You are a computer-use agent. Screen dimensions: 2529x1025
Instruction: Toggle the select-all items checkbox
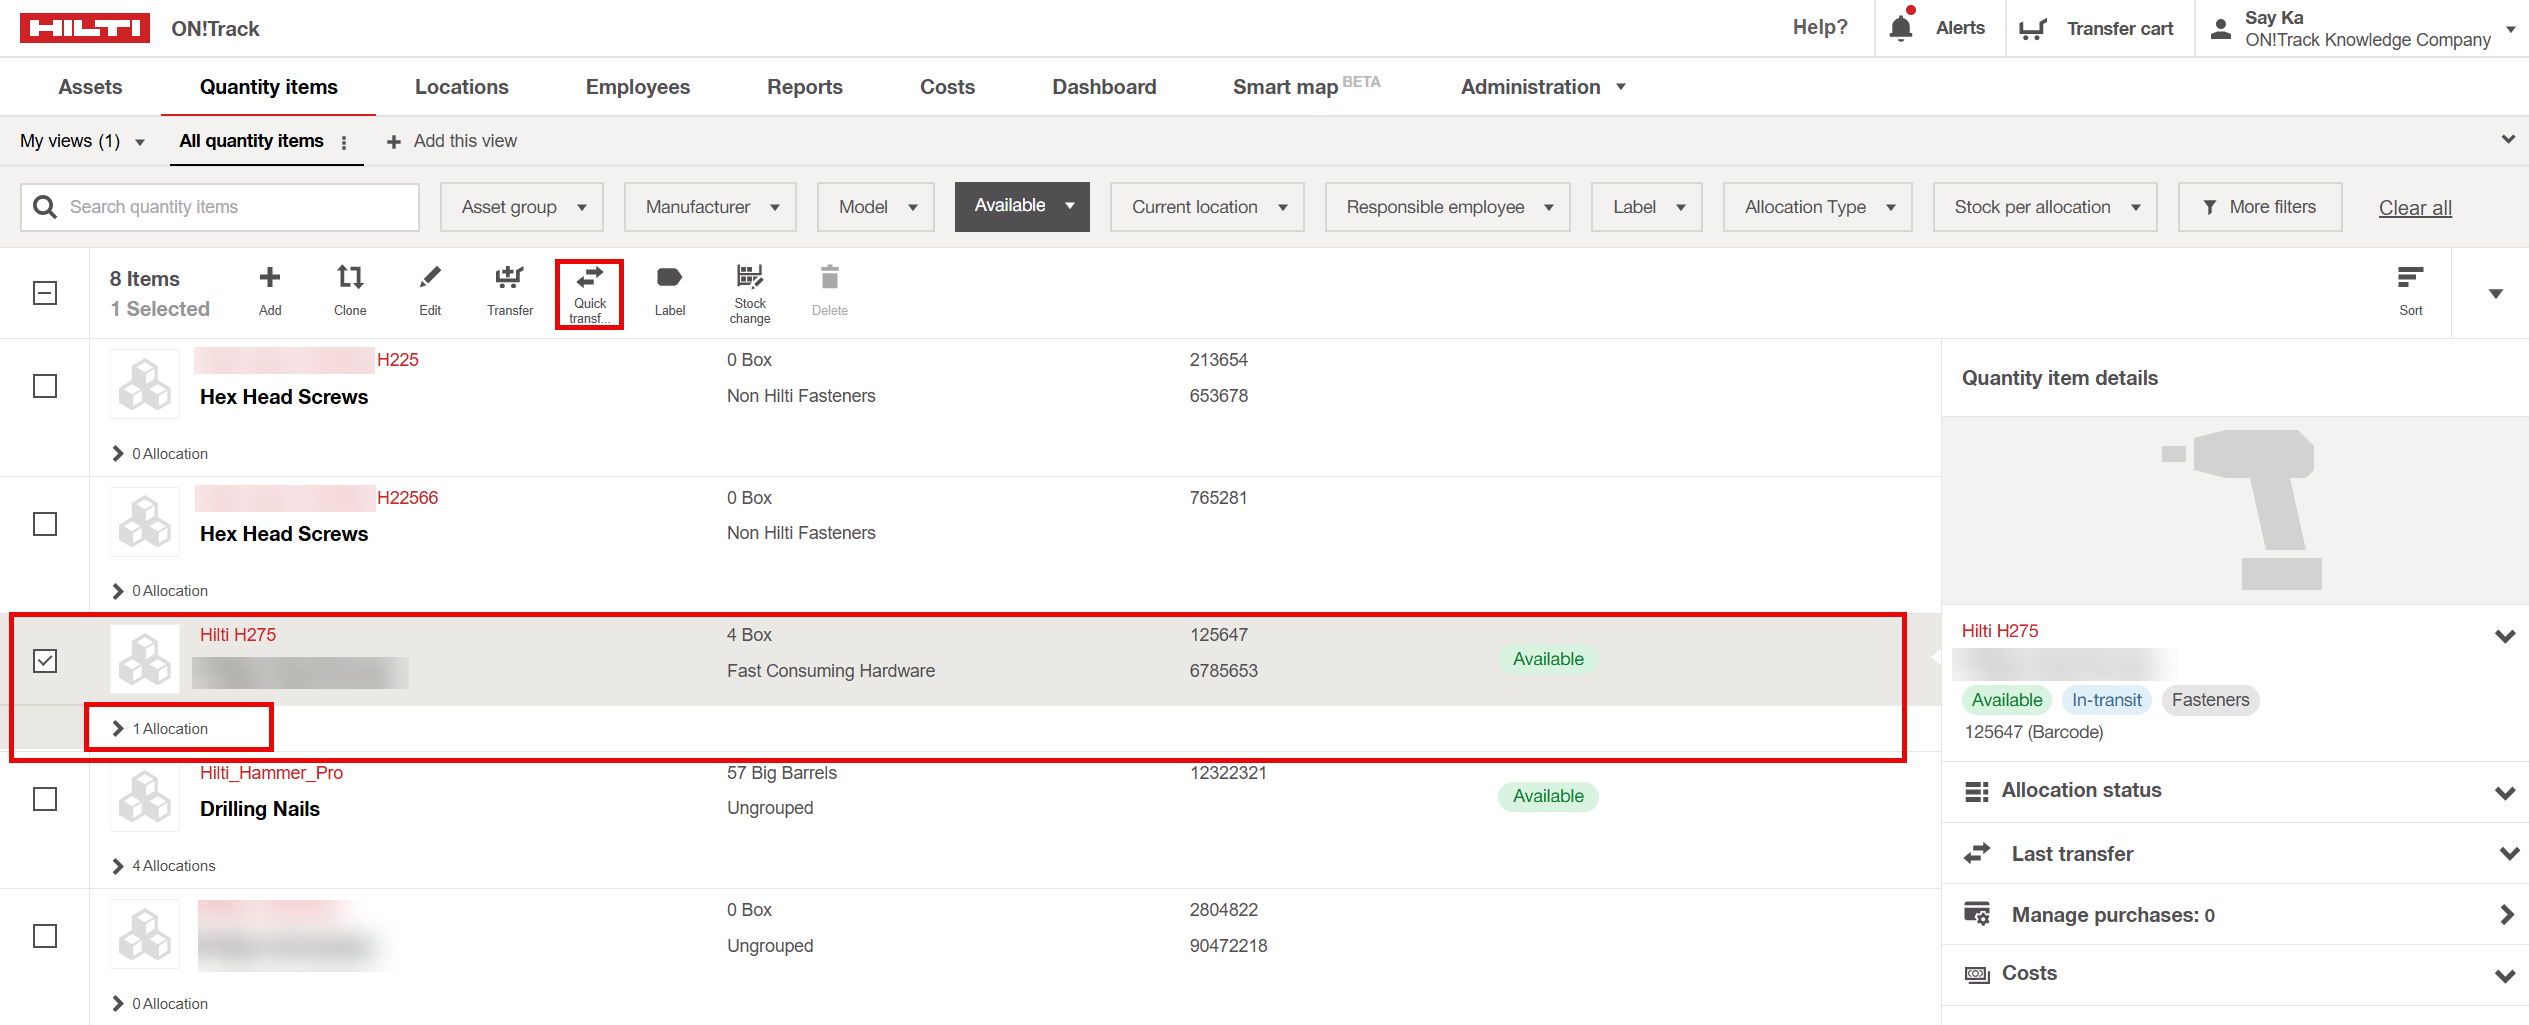tap(45, 293)
